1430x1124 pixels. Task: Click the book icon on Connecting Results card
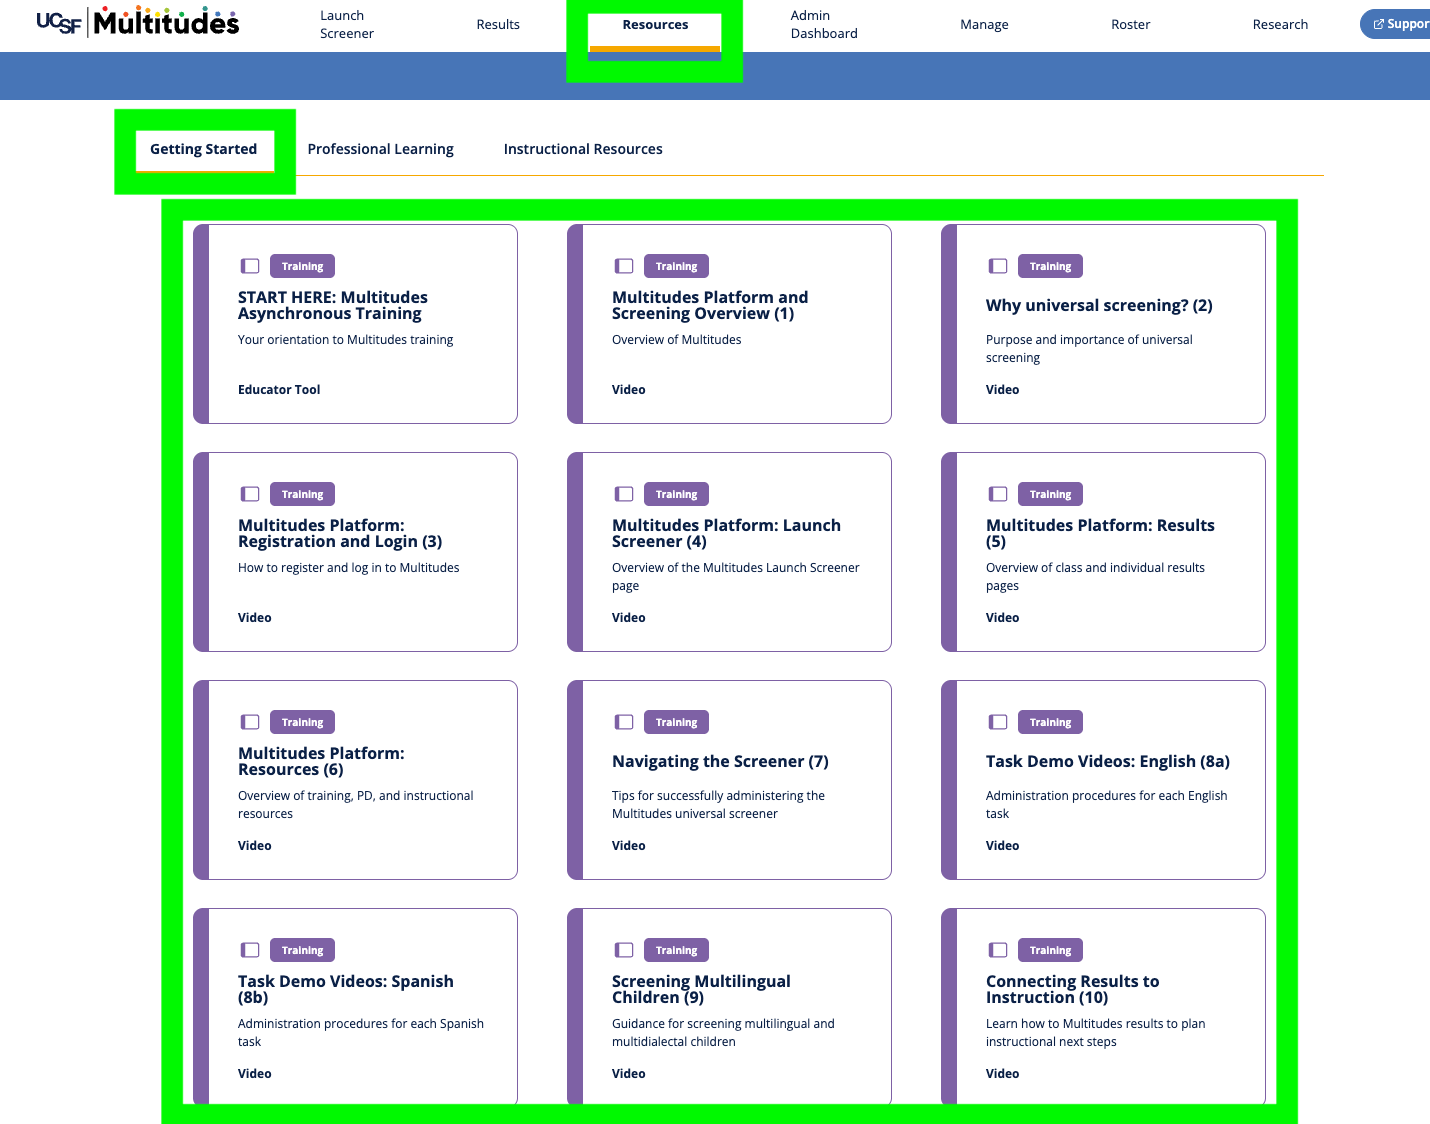click(x=998, y=950)
